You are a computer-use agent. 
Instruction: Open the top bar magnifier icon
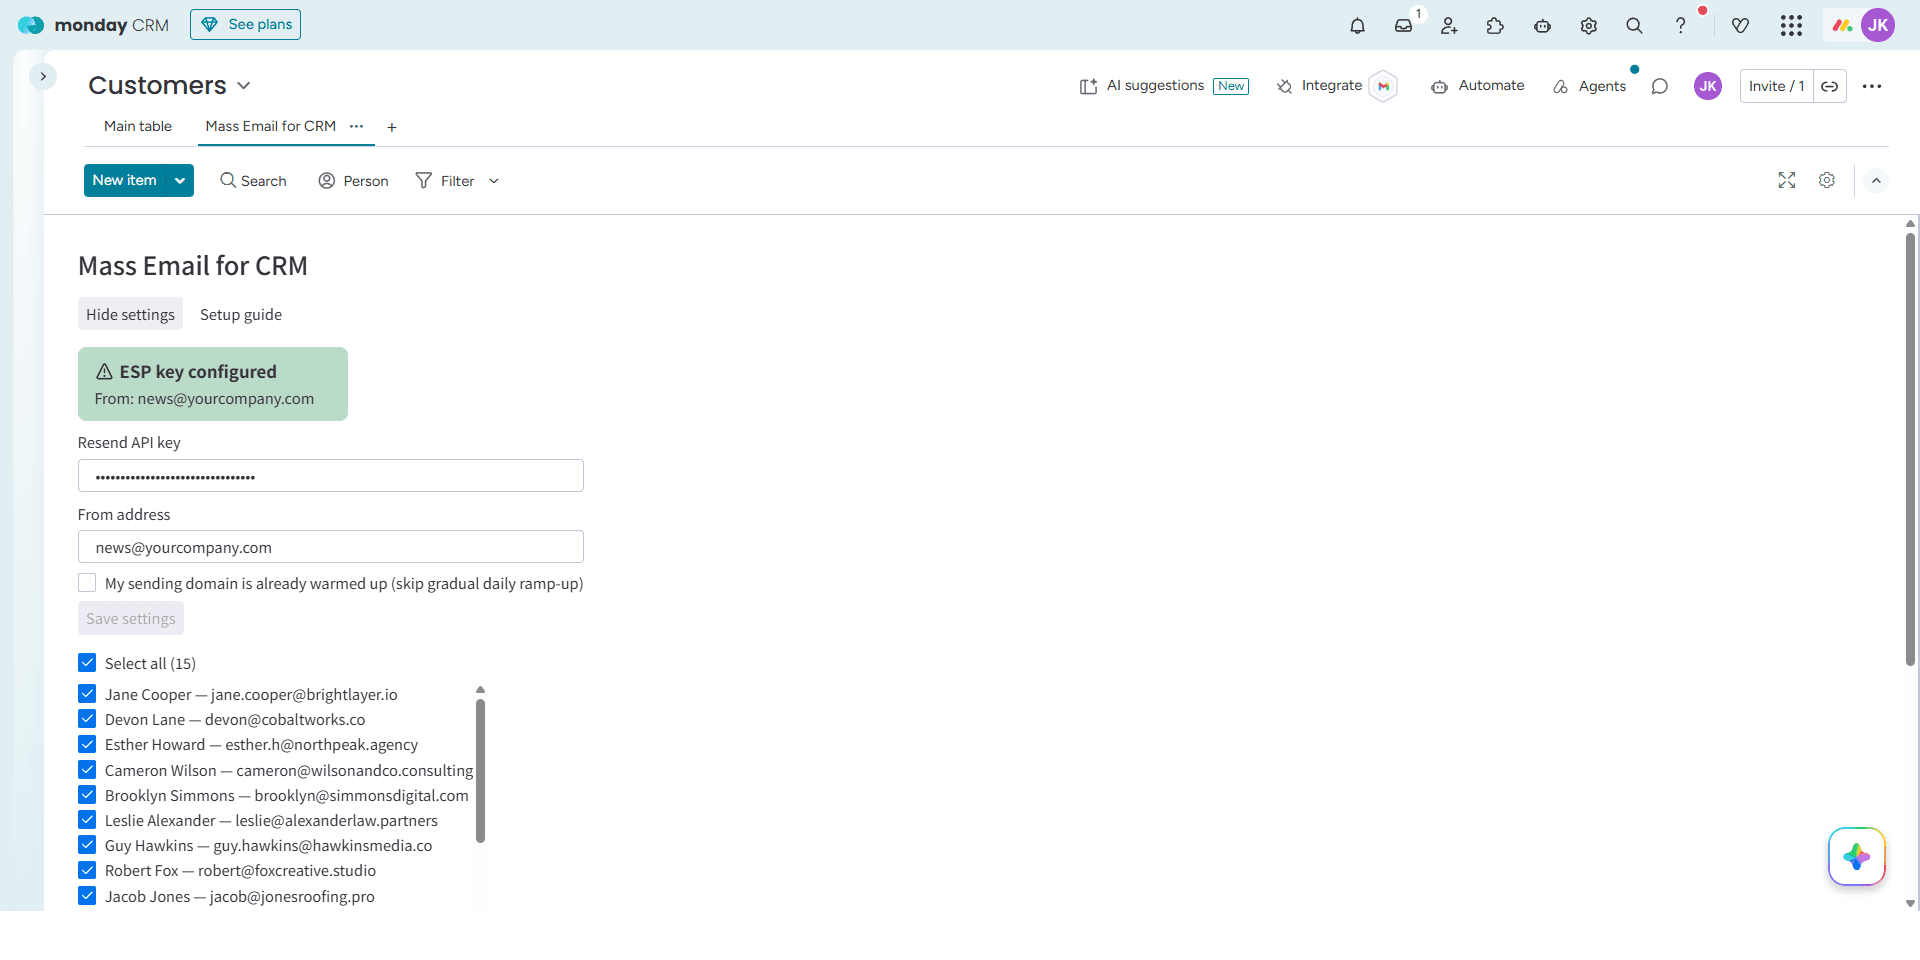coord(1634,26)
